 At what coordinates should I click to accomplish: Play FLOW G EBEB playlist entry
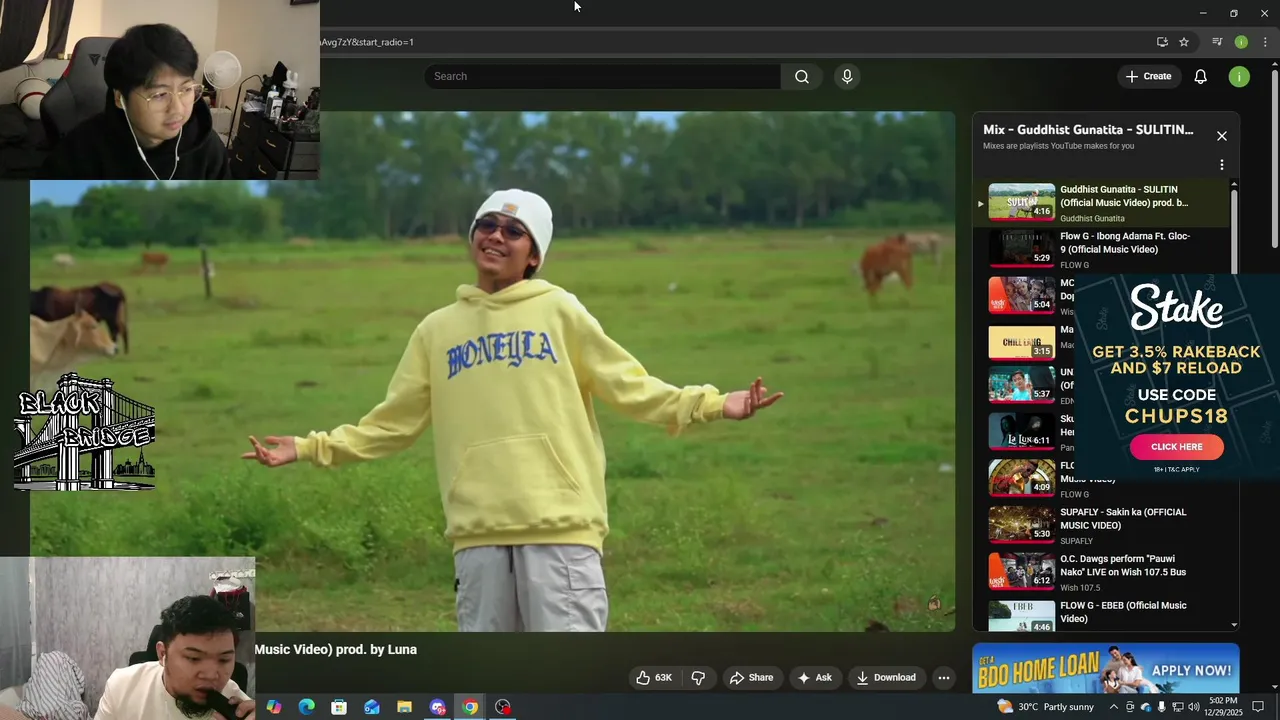tap(1100, 616)
